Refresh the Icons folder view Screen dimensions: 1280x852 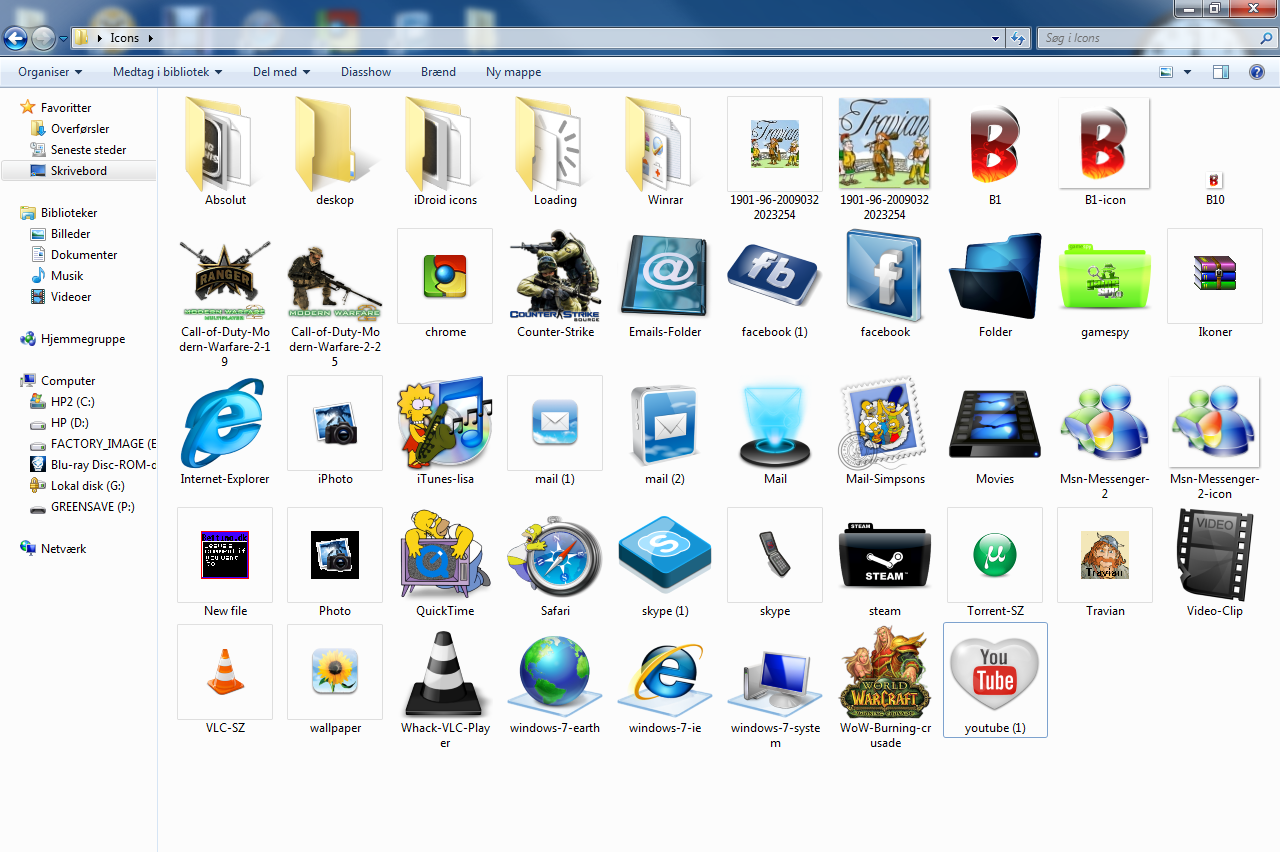[1018, 38]
